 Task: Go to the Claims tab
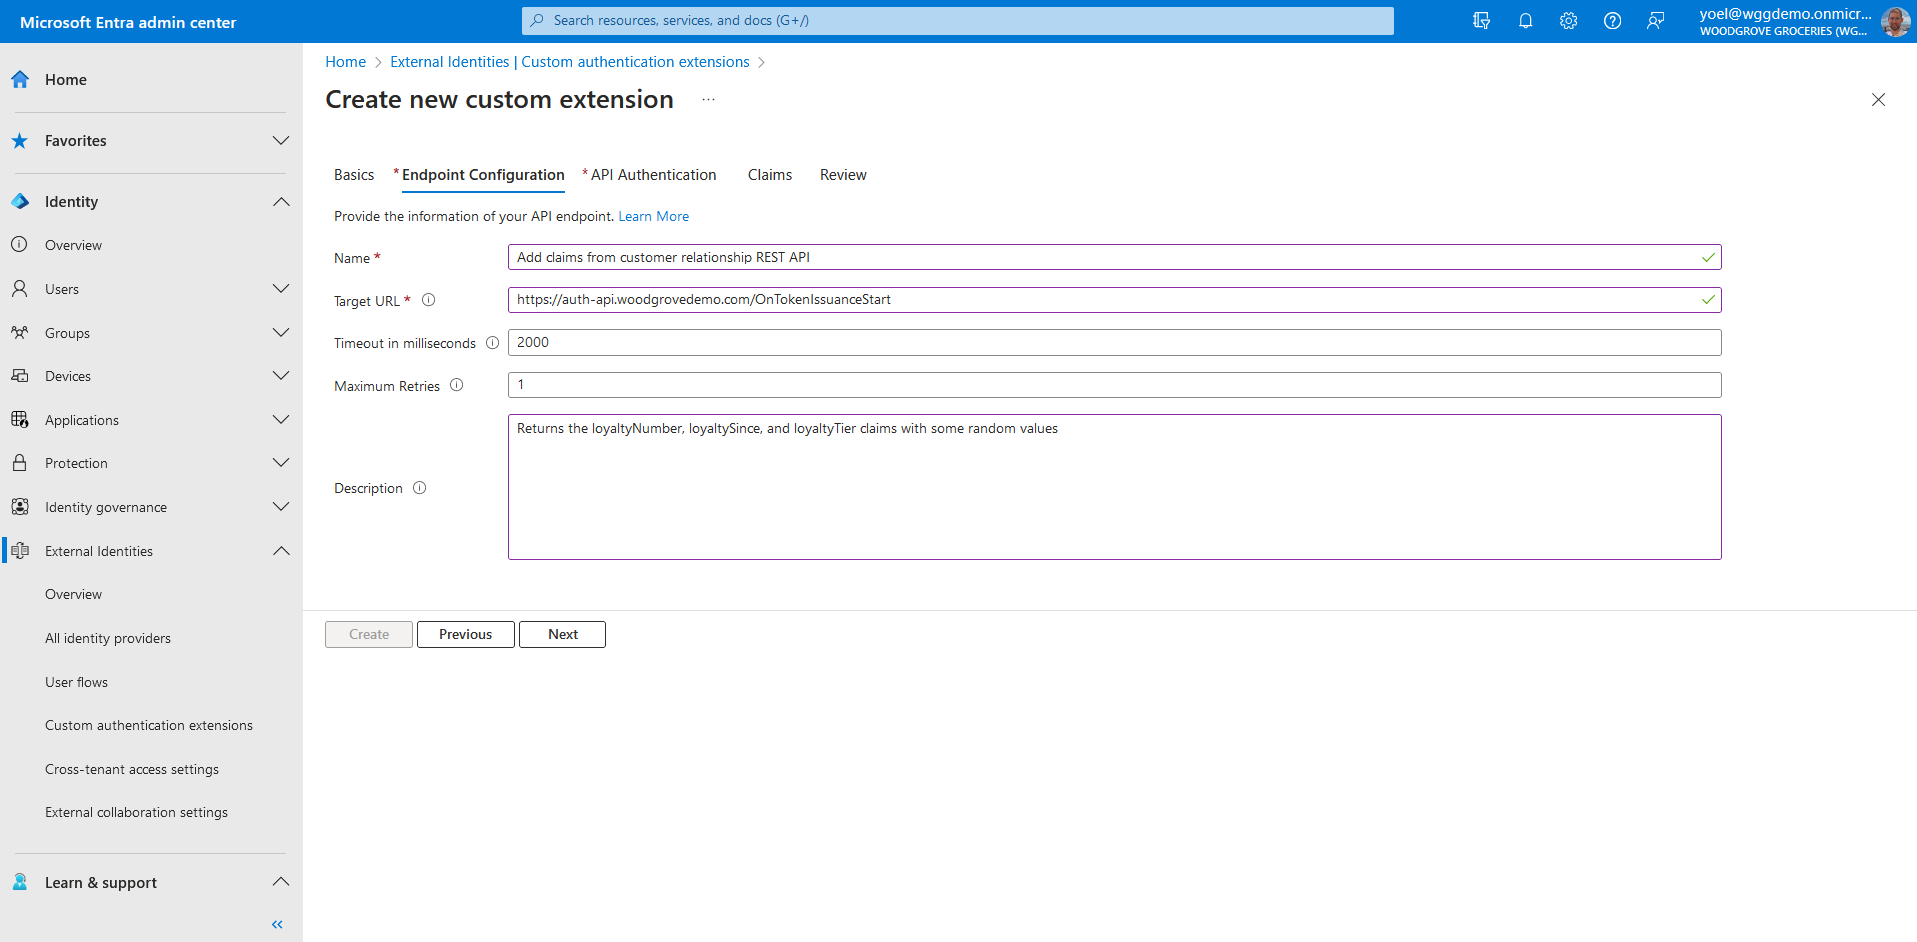[769, 175]
